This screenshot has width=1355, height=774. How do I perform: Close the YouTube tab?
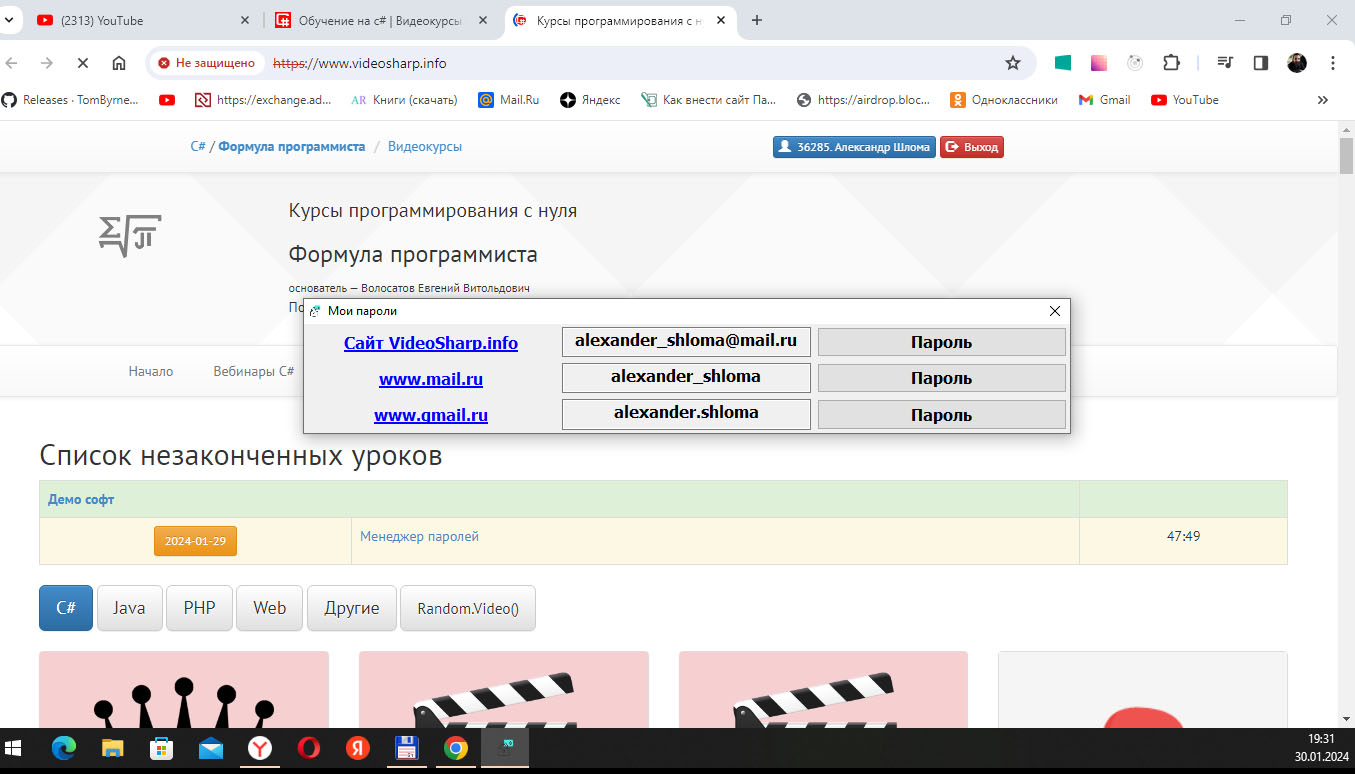tap(246, 20)
